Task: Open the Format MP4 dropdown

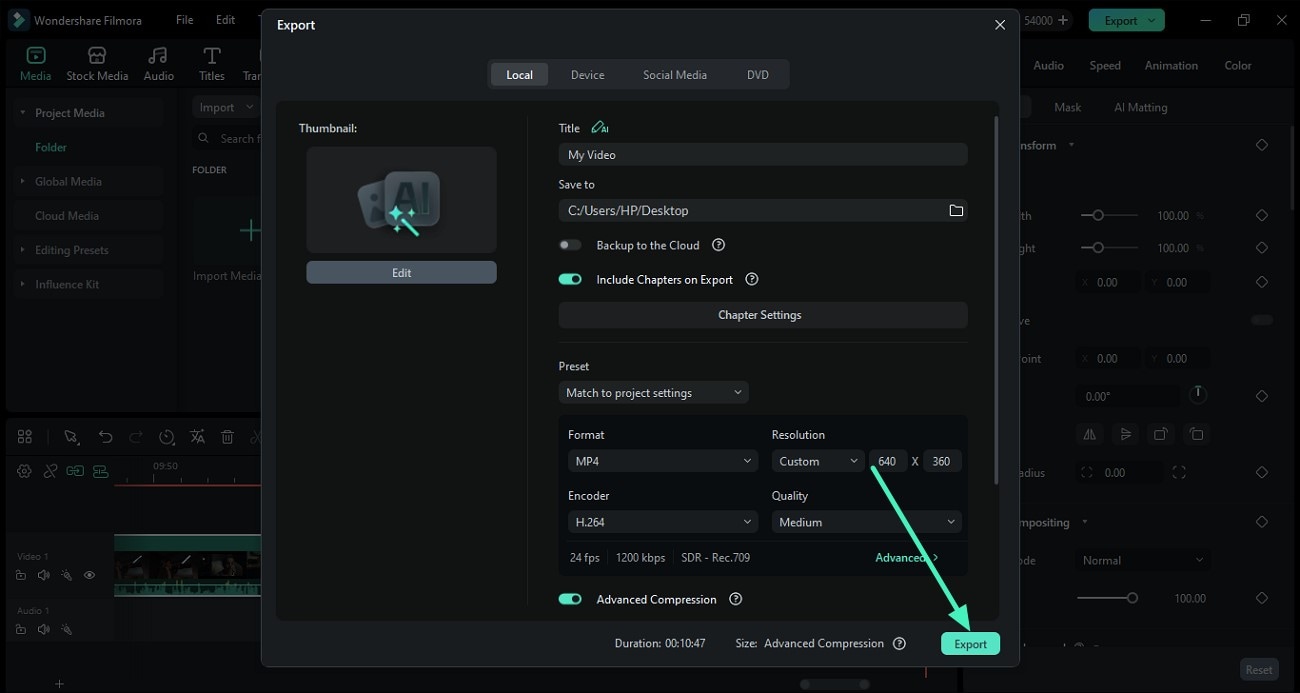Action: pyautogui.click(x=663, y=461)
